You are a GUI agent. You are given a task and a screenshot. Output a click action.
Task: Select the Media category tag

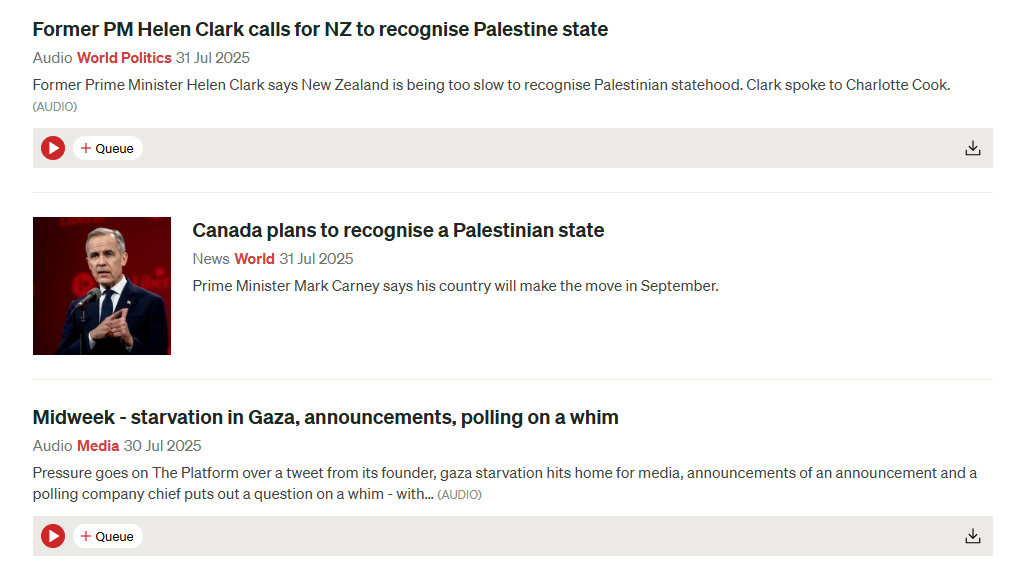[x=98, y=446]
